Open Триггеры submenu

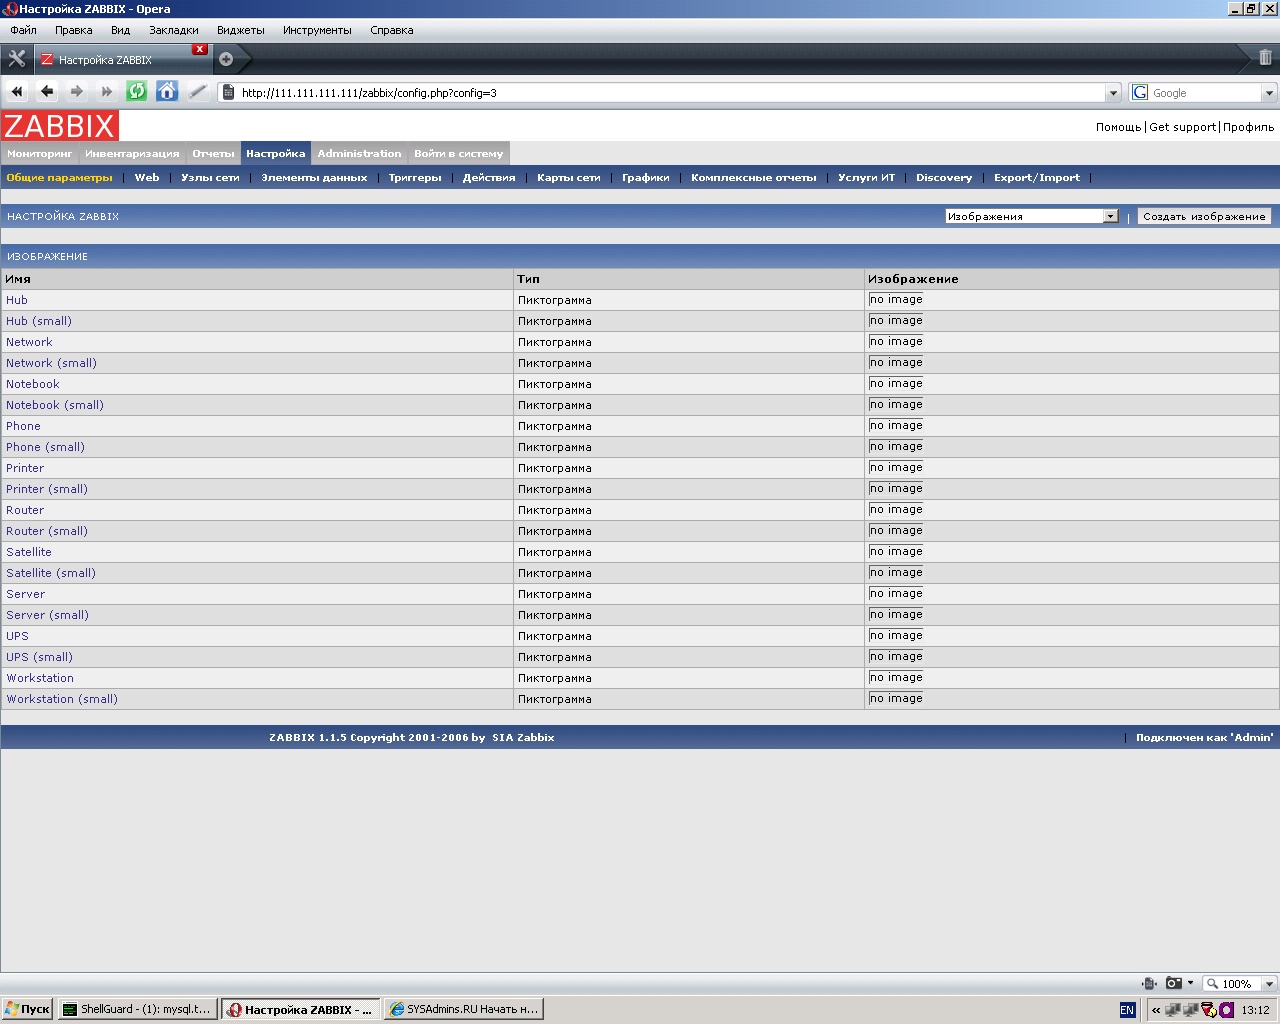415,178
